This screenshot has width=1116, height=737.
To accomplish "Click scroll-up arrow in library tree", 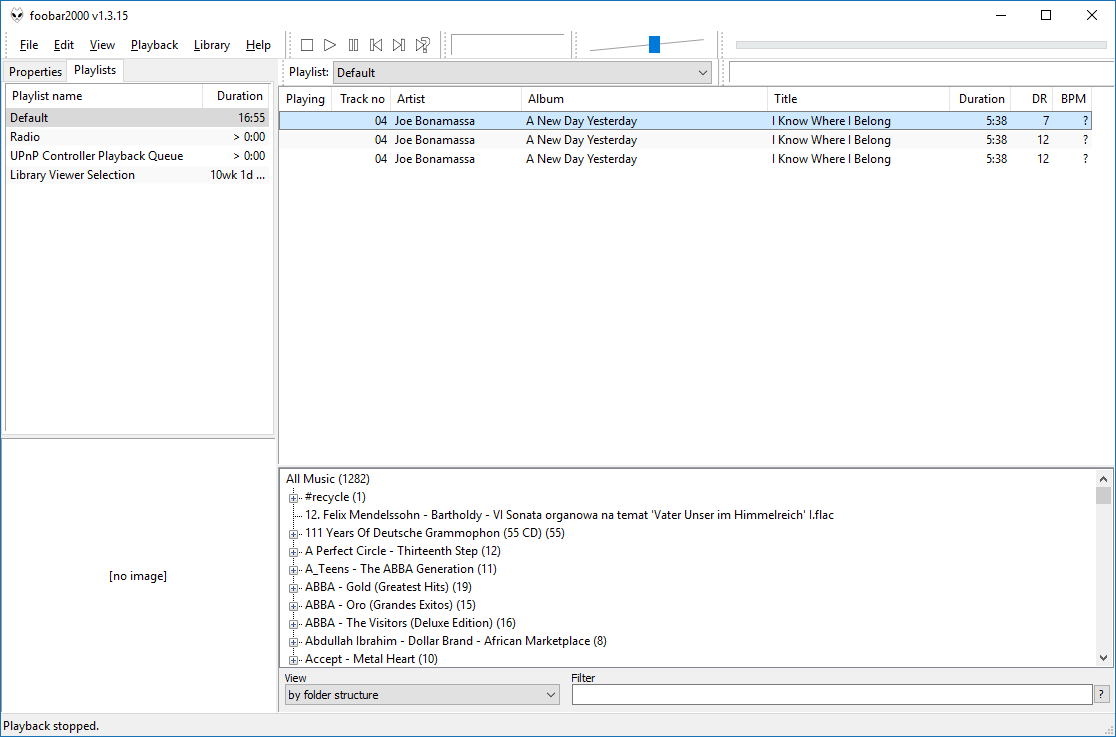I will pyautogui.click(x=1103, y=479).
